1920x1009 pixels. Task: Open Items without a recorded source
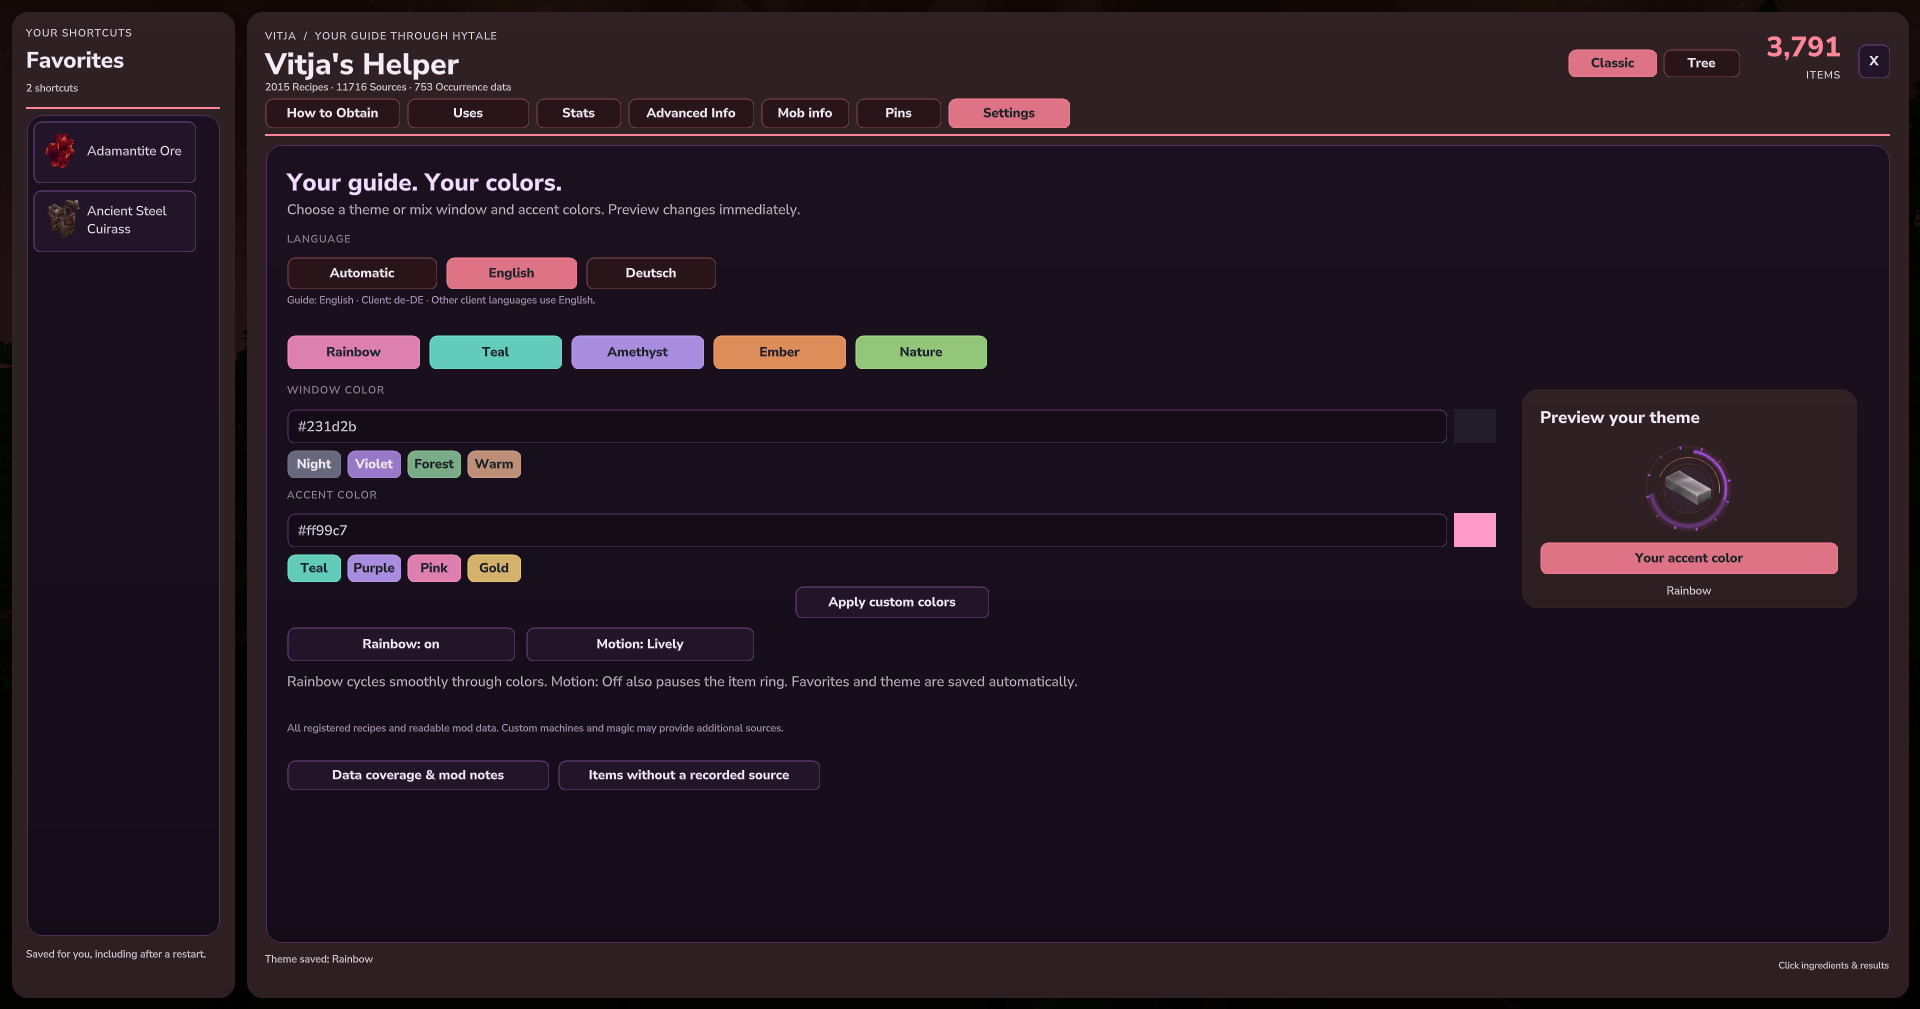(x=689, y=775)
